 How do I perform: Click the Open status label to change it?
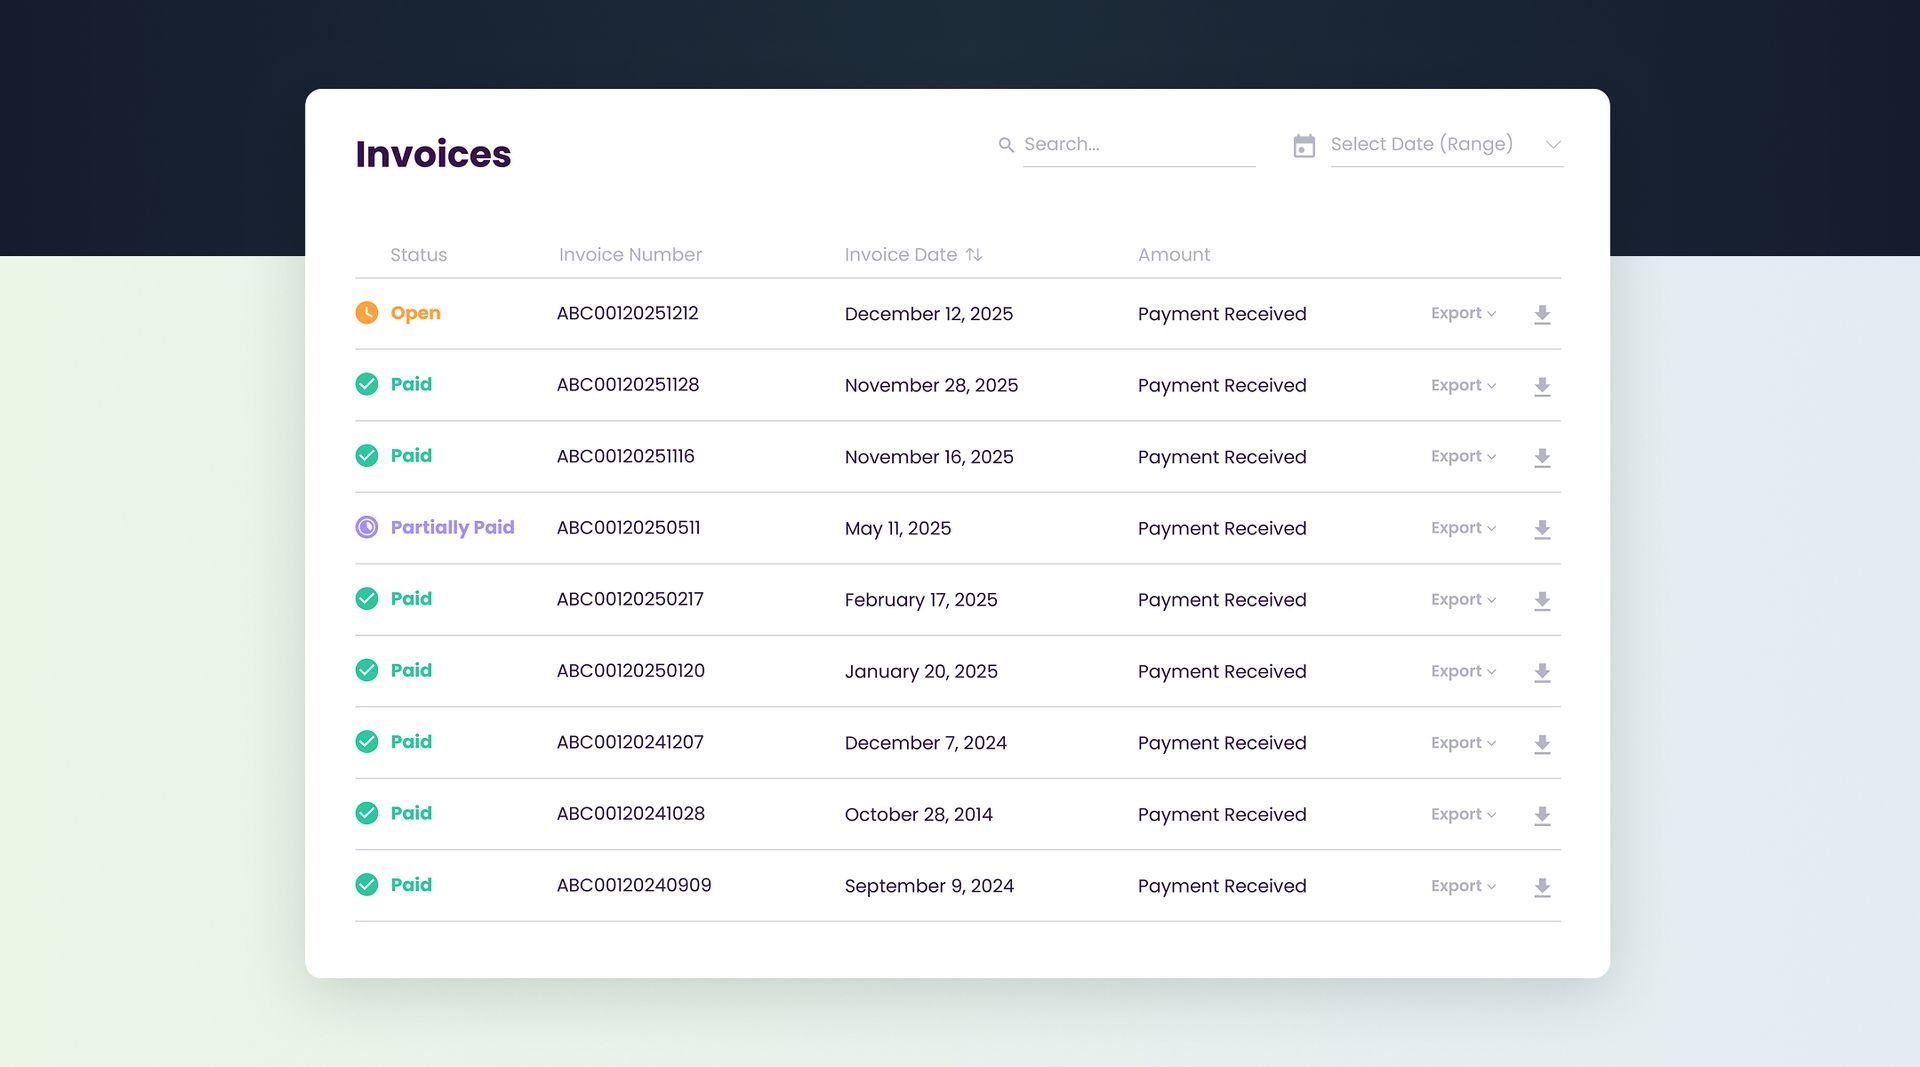coord(415,313)
